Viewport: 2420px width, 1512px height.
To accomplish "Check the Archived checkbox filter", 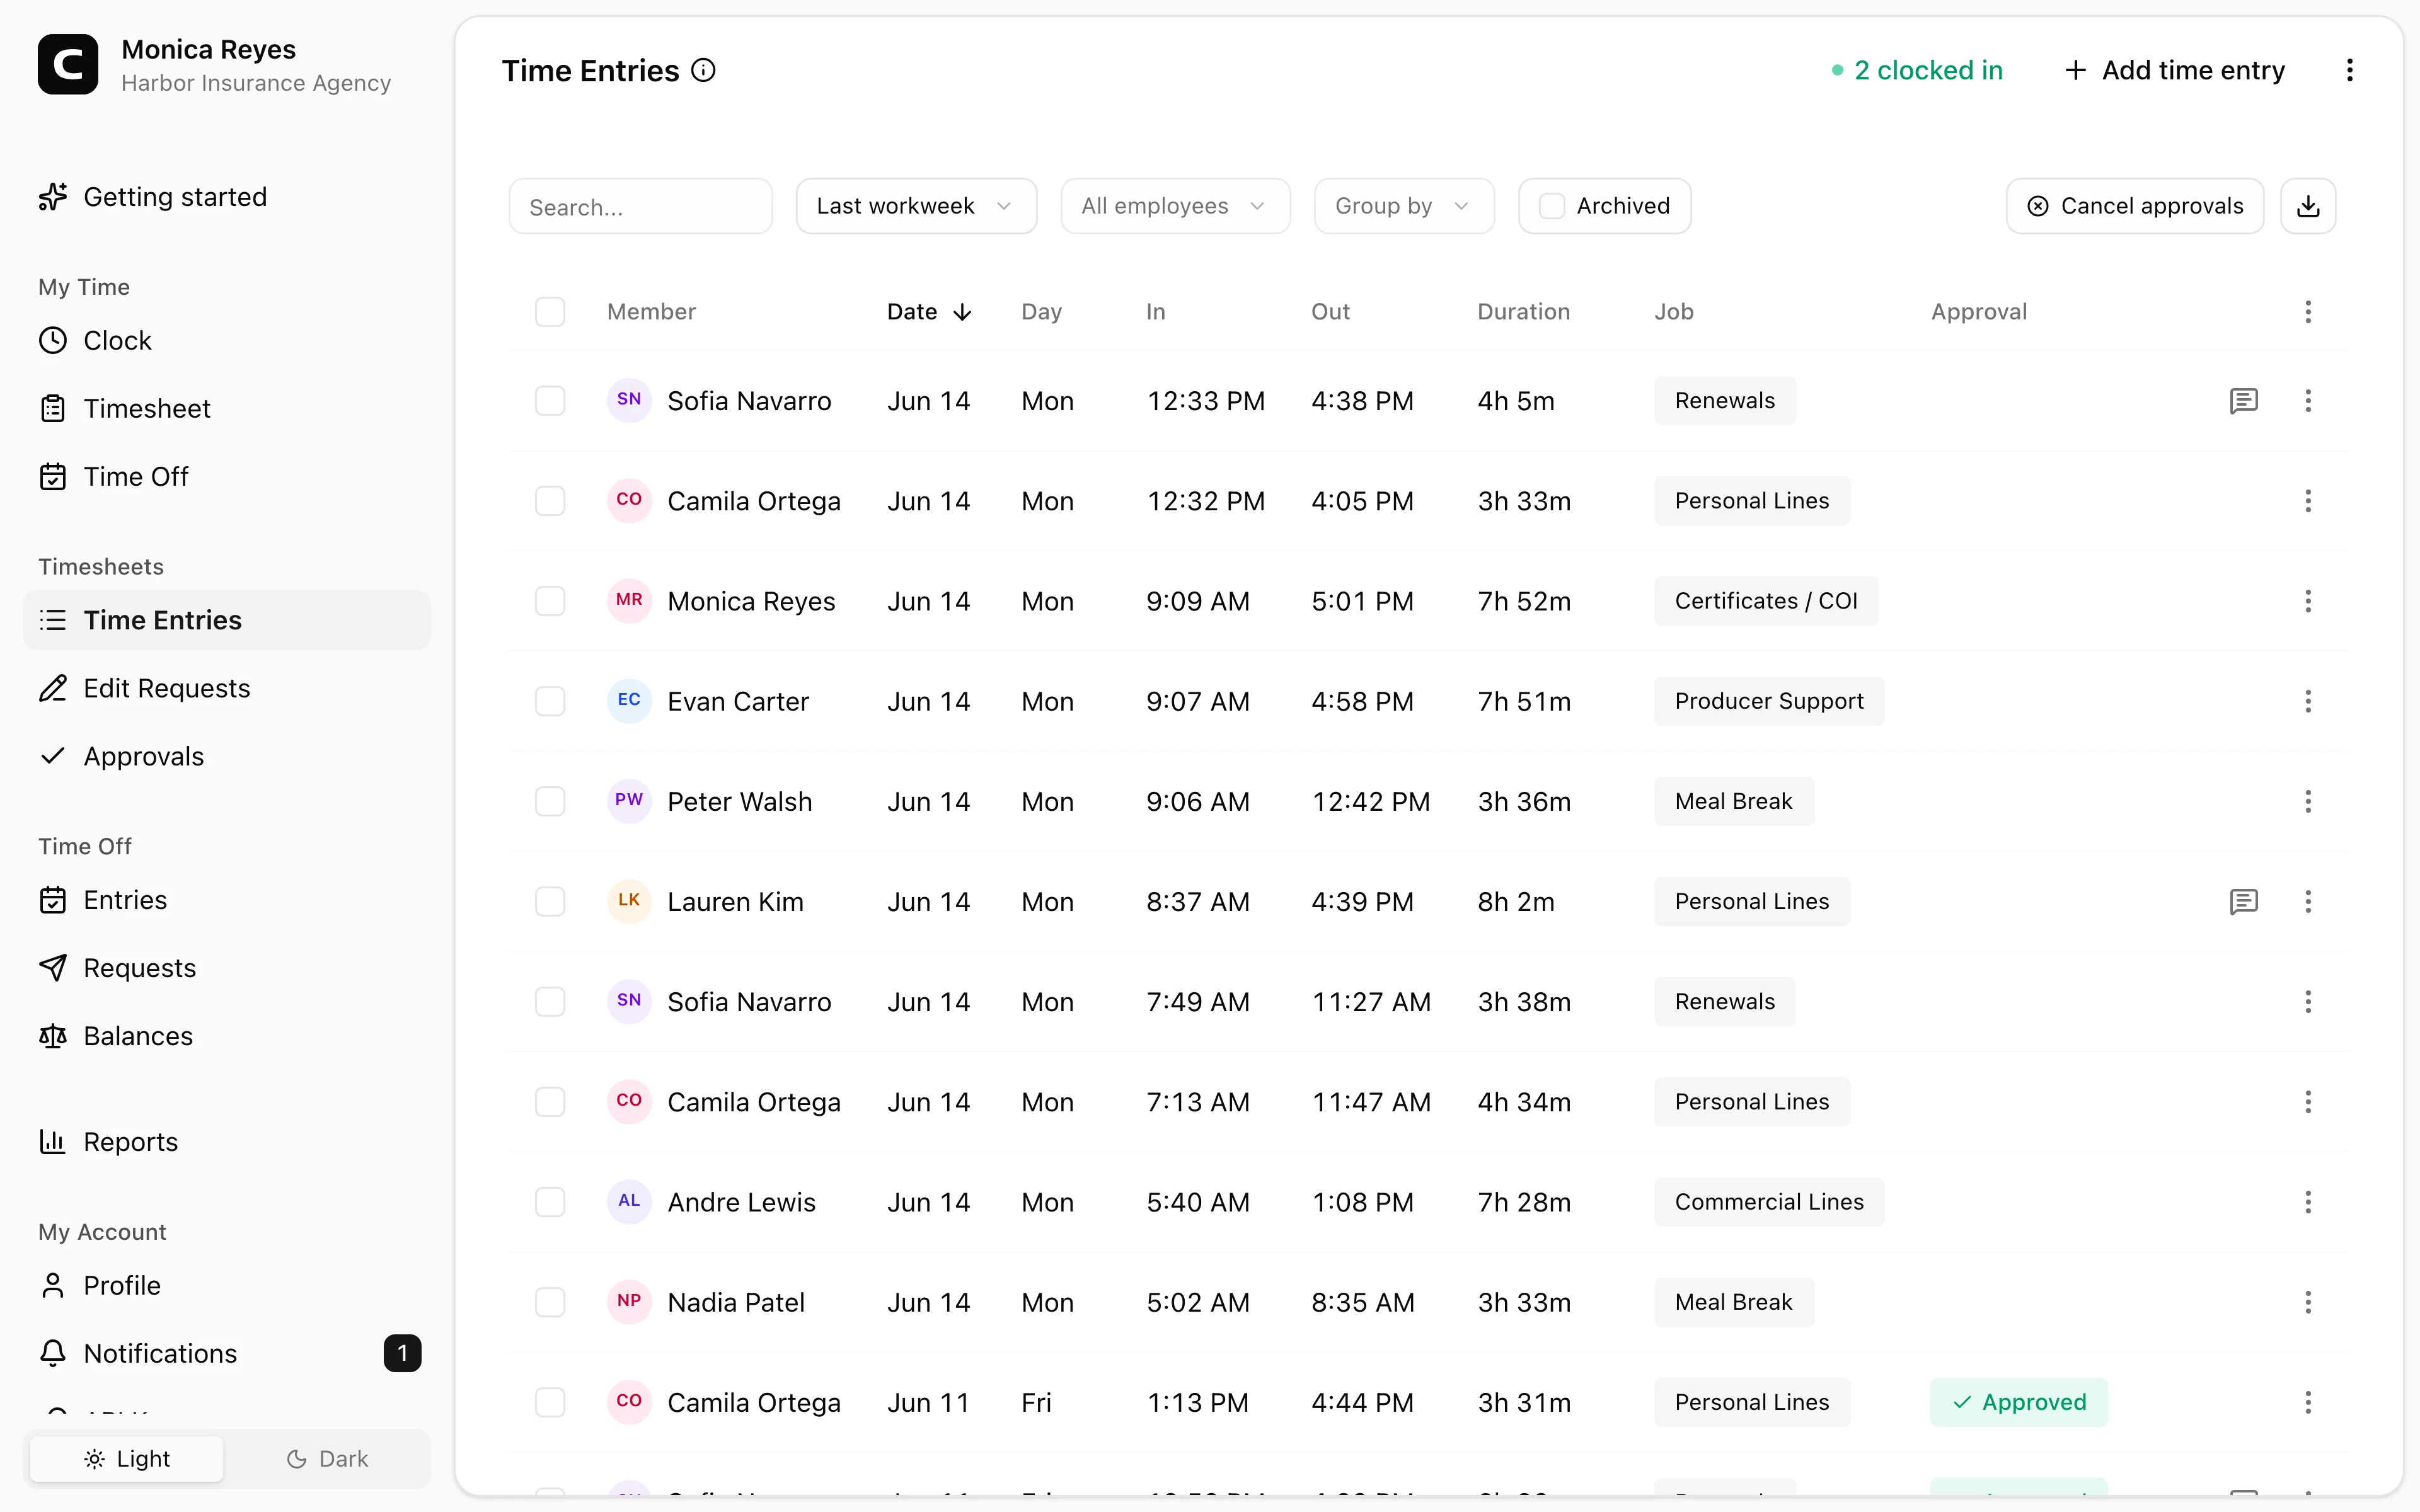I will click(1552, 206).
